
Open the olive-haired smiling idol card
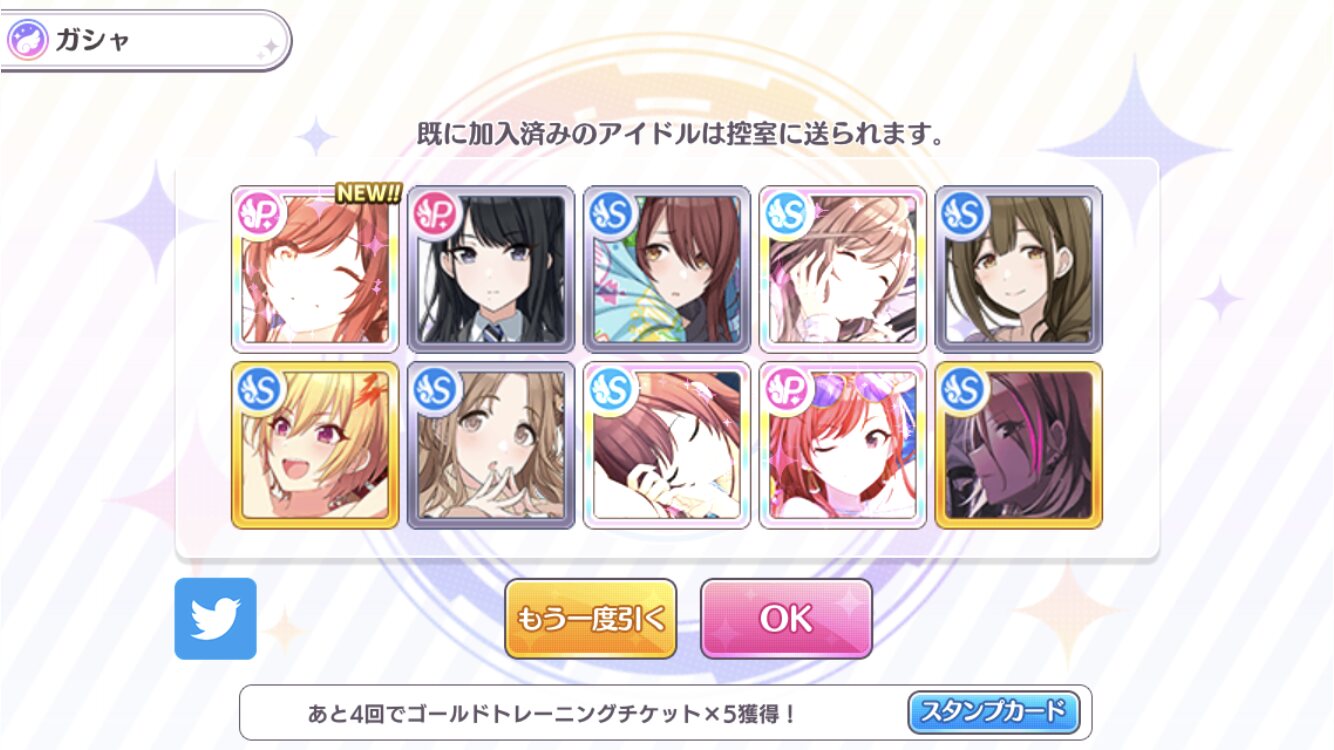[1019, 269]
